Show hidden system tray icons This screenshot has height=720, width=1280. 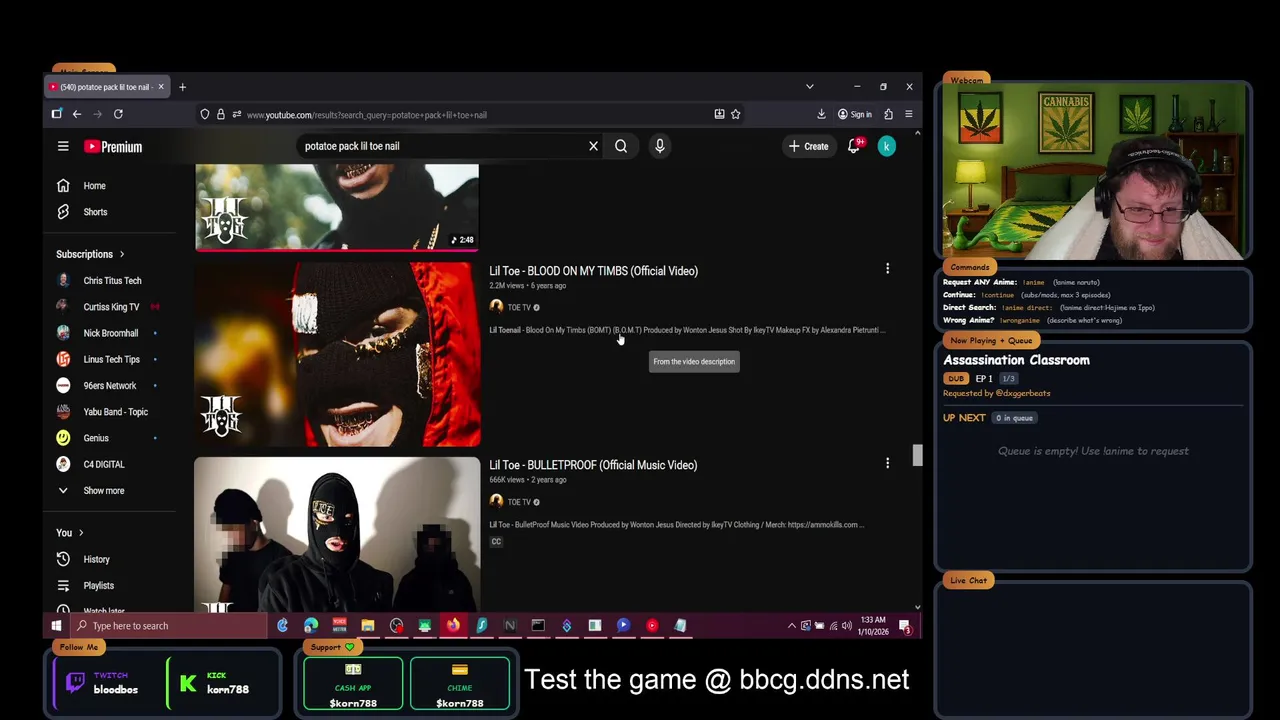tap(792, 626)
